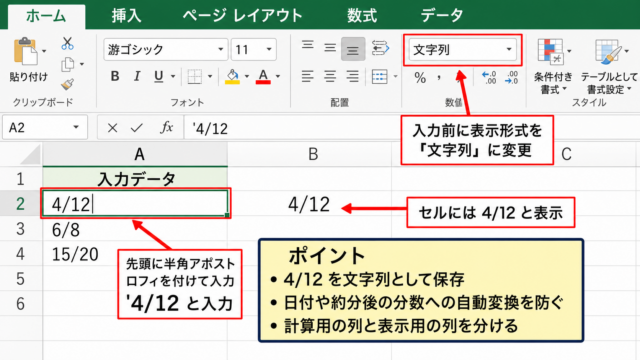Open the 数式 tab

click(362, 16)
